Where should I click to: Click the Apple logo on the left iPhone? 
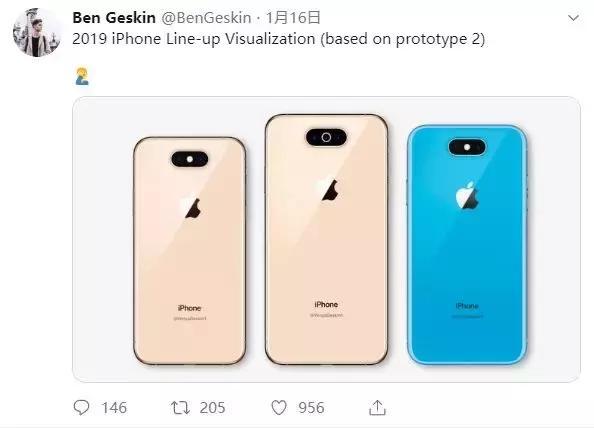[x=191, y=207]
